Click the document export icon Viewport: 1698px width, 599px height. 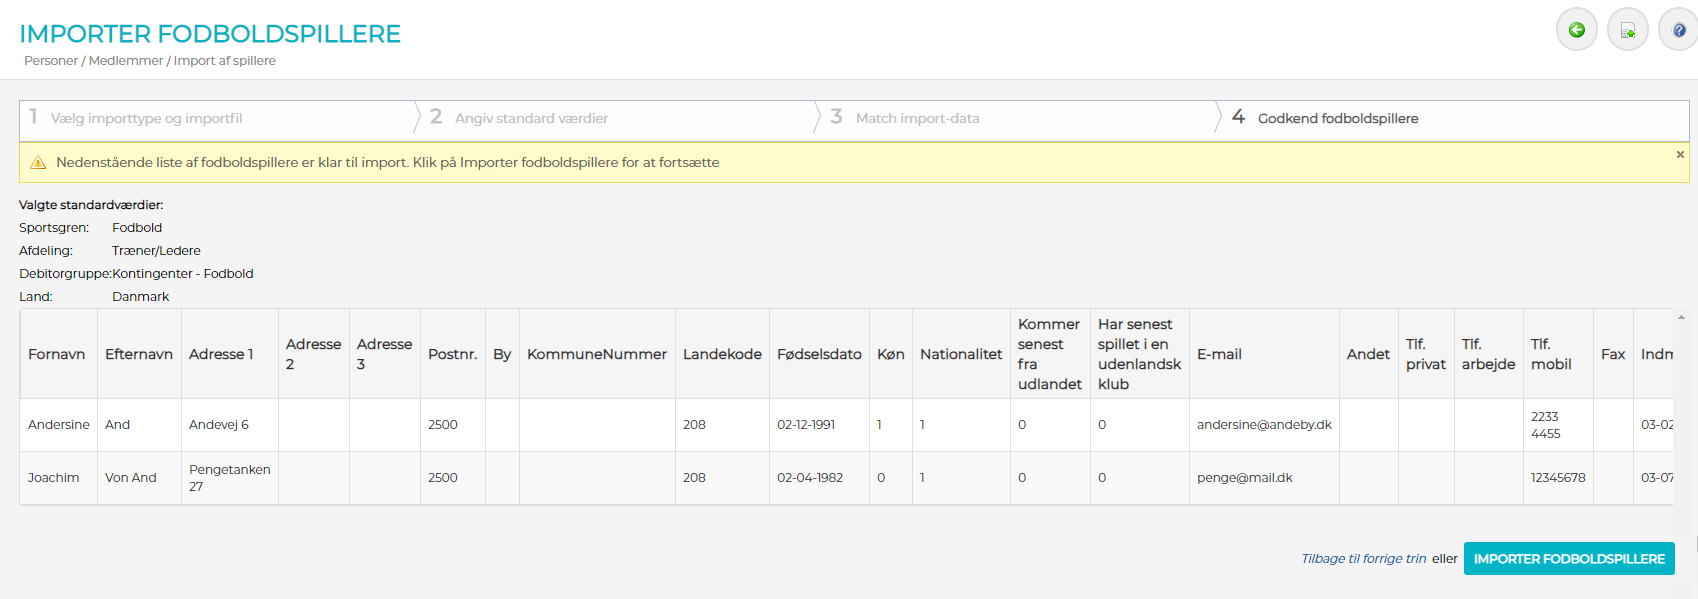click(x=1627, y=30)
